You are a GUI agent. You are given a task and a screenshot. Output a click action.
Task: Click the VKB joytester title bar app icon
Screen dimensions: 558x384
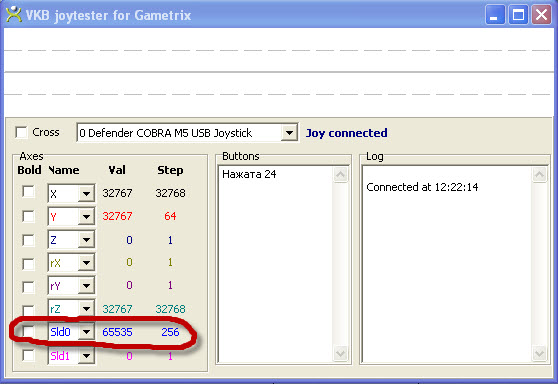(x=14, y=14)
